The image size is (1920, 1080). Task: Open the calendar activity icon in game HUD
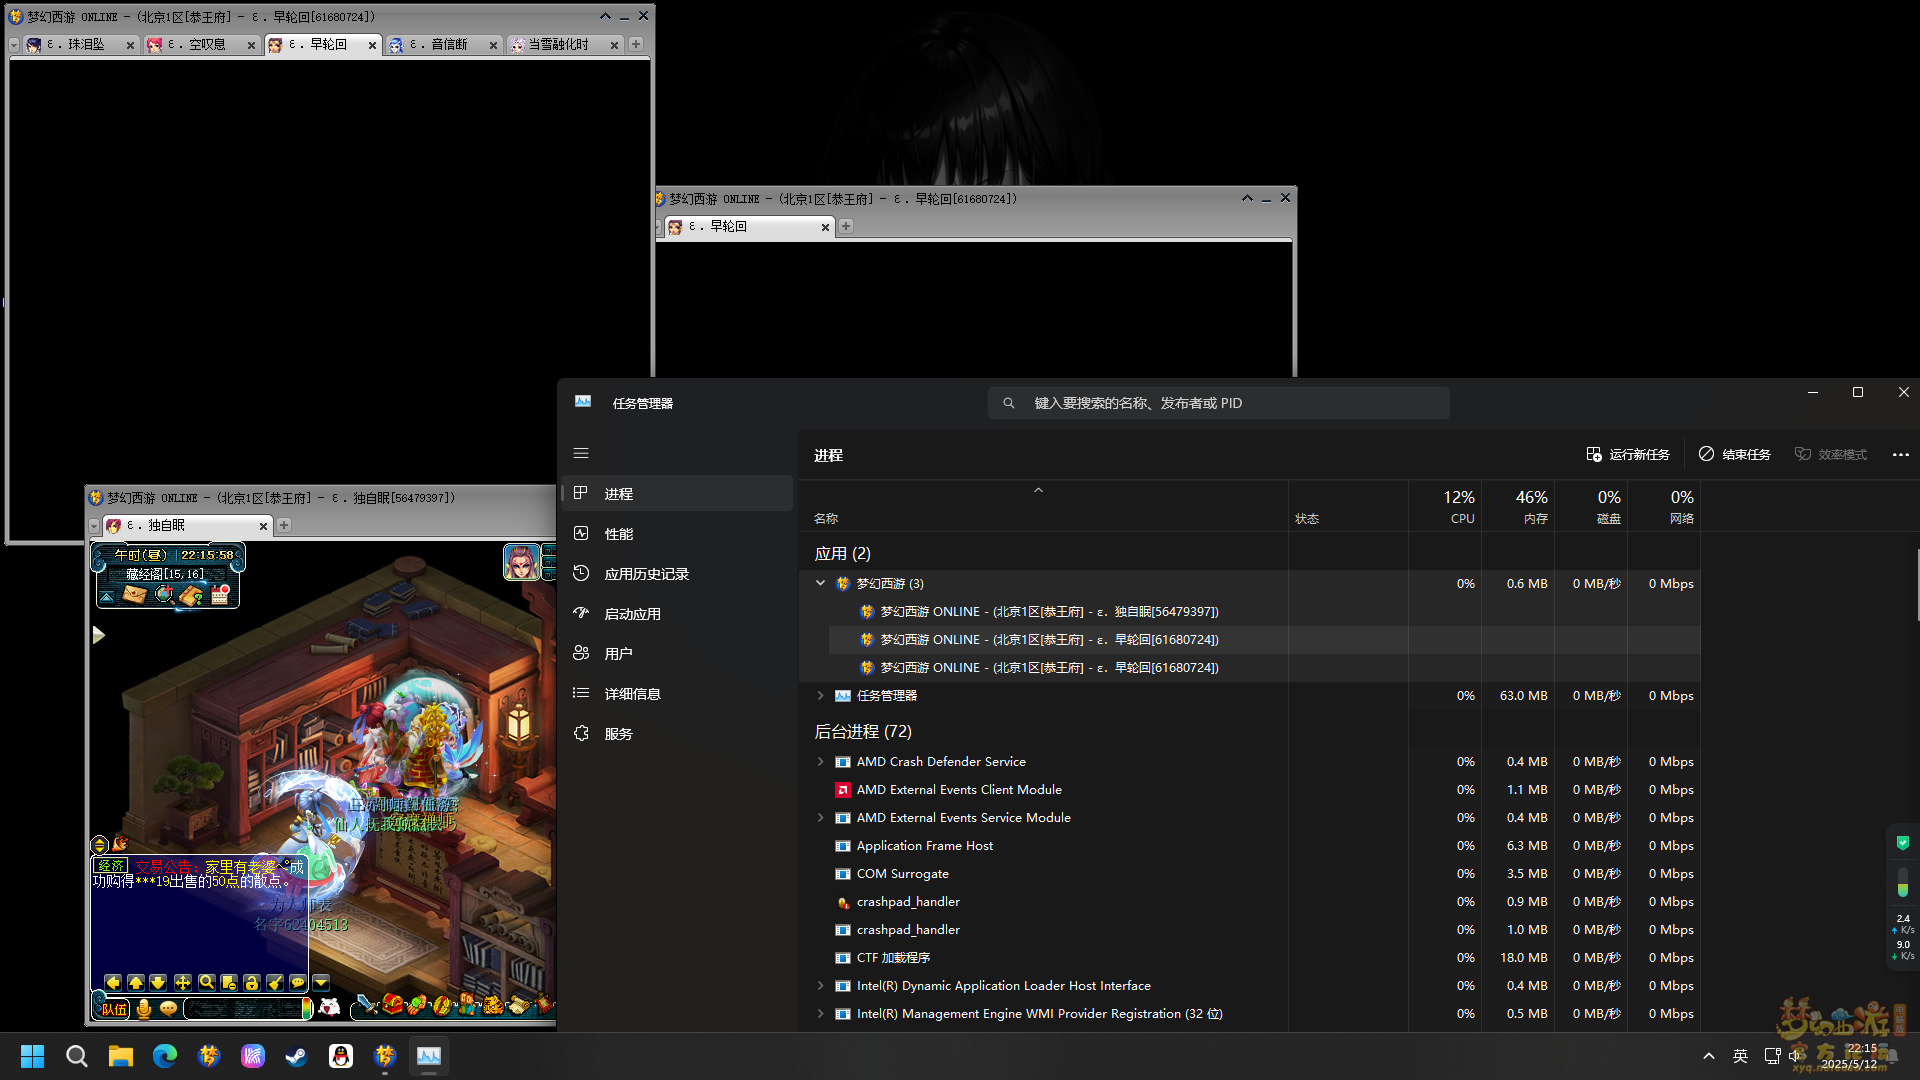[220, 595]
